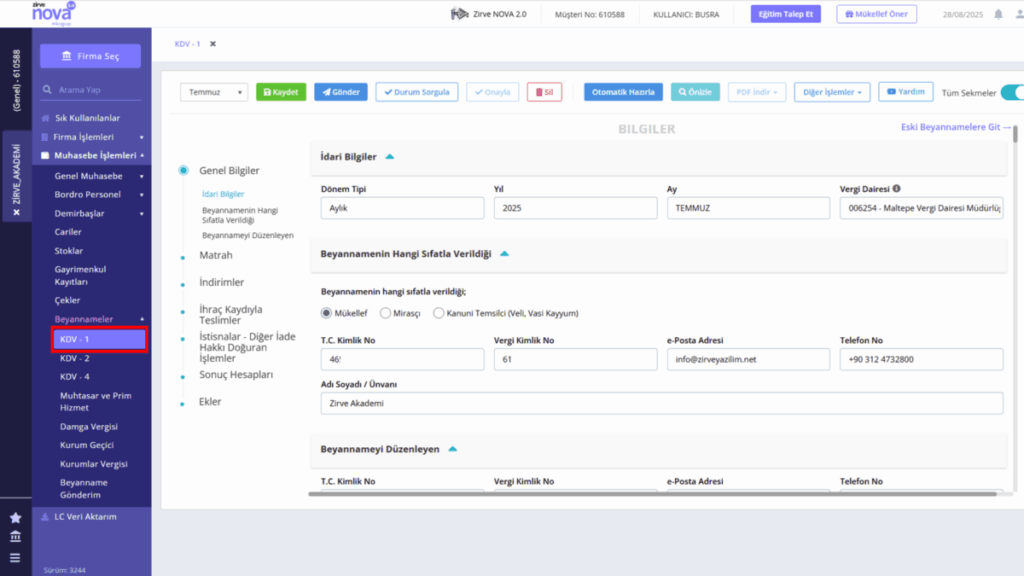This screenshot has height=576, width=1024.
Task: Click the Firma Seç button
Action: pyautogui.click(x=90, y=56)
